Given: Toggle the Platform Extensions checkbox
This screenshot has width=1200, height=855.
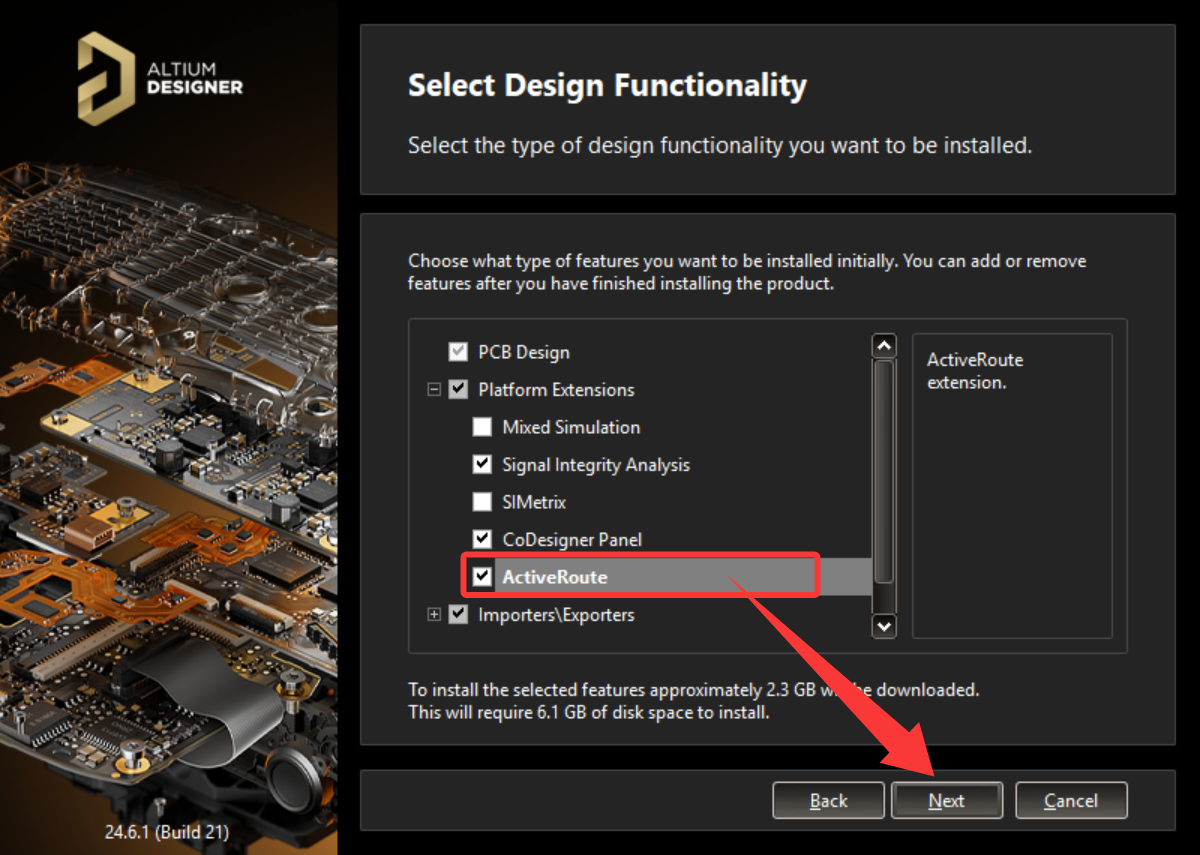Looking at the screenshot, I should [458, 390].
